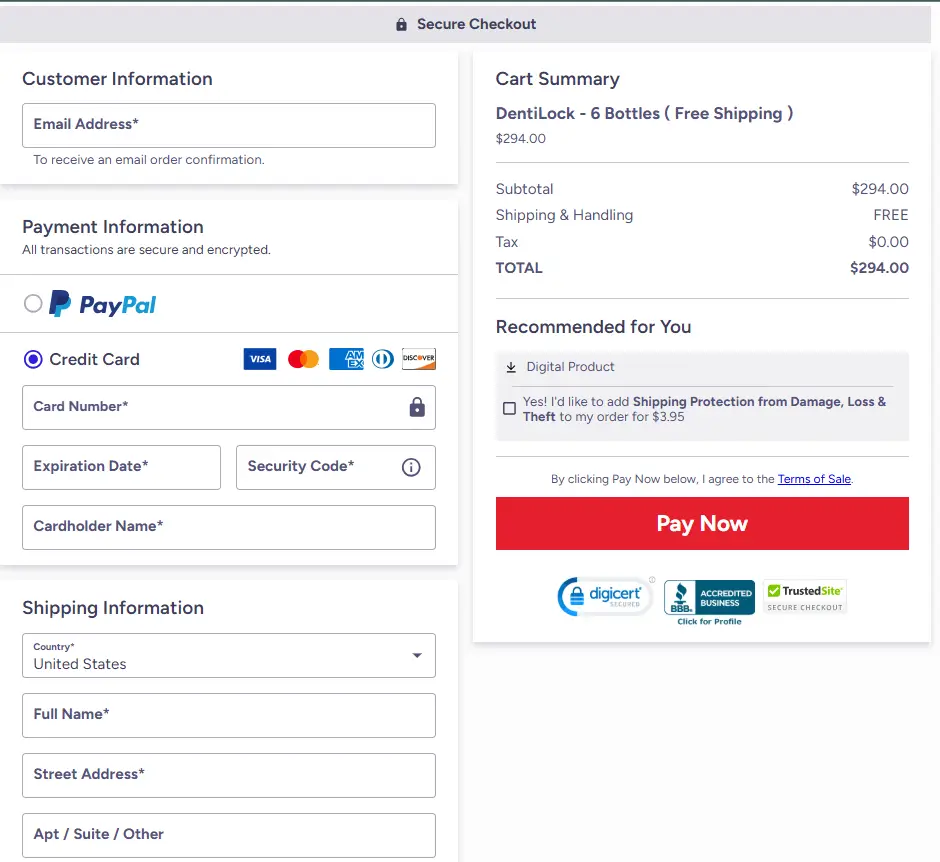Click the PayPal logo icon
This screenshot has height=862, width=940.
(101, 304)
